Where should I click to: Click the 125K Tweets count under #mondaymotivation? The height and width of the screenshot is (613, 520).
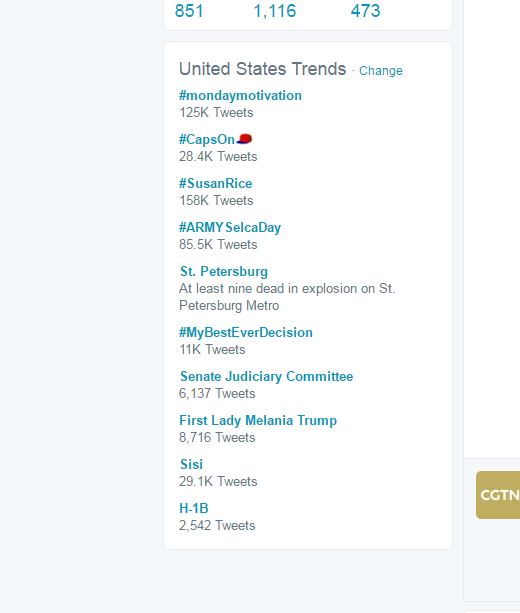(x=216, y=113)
